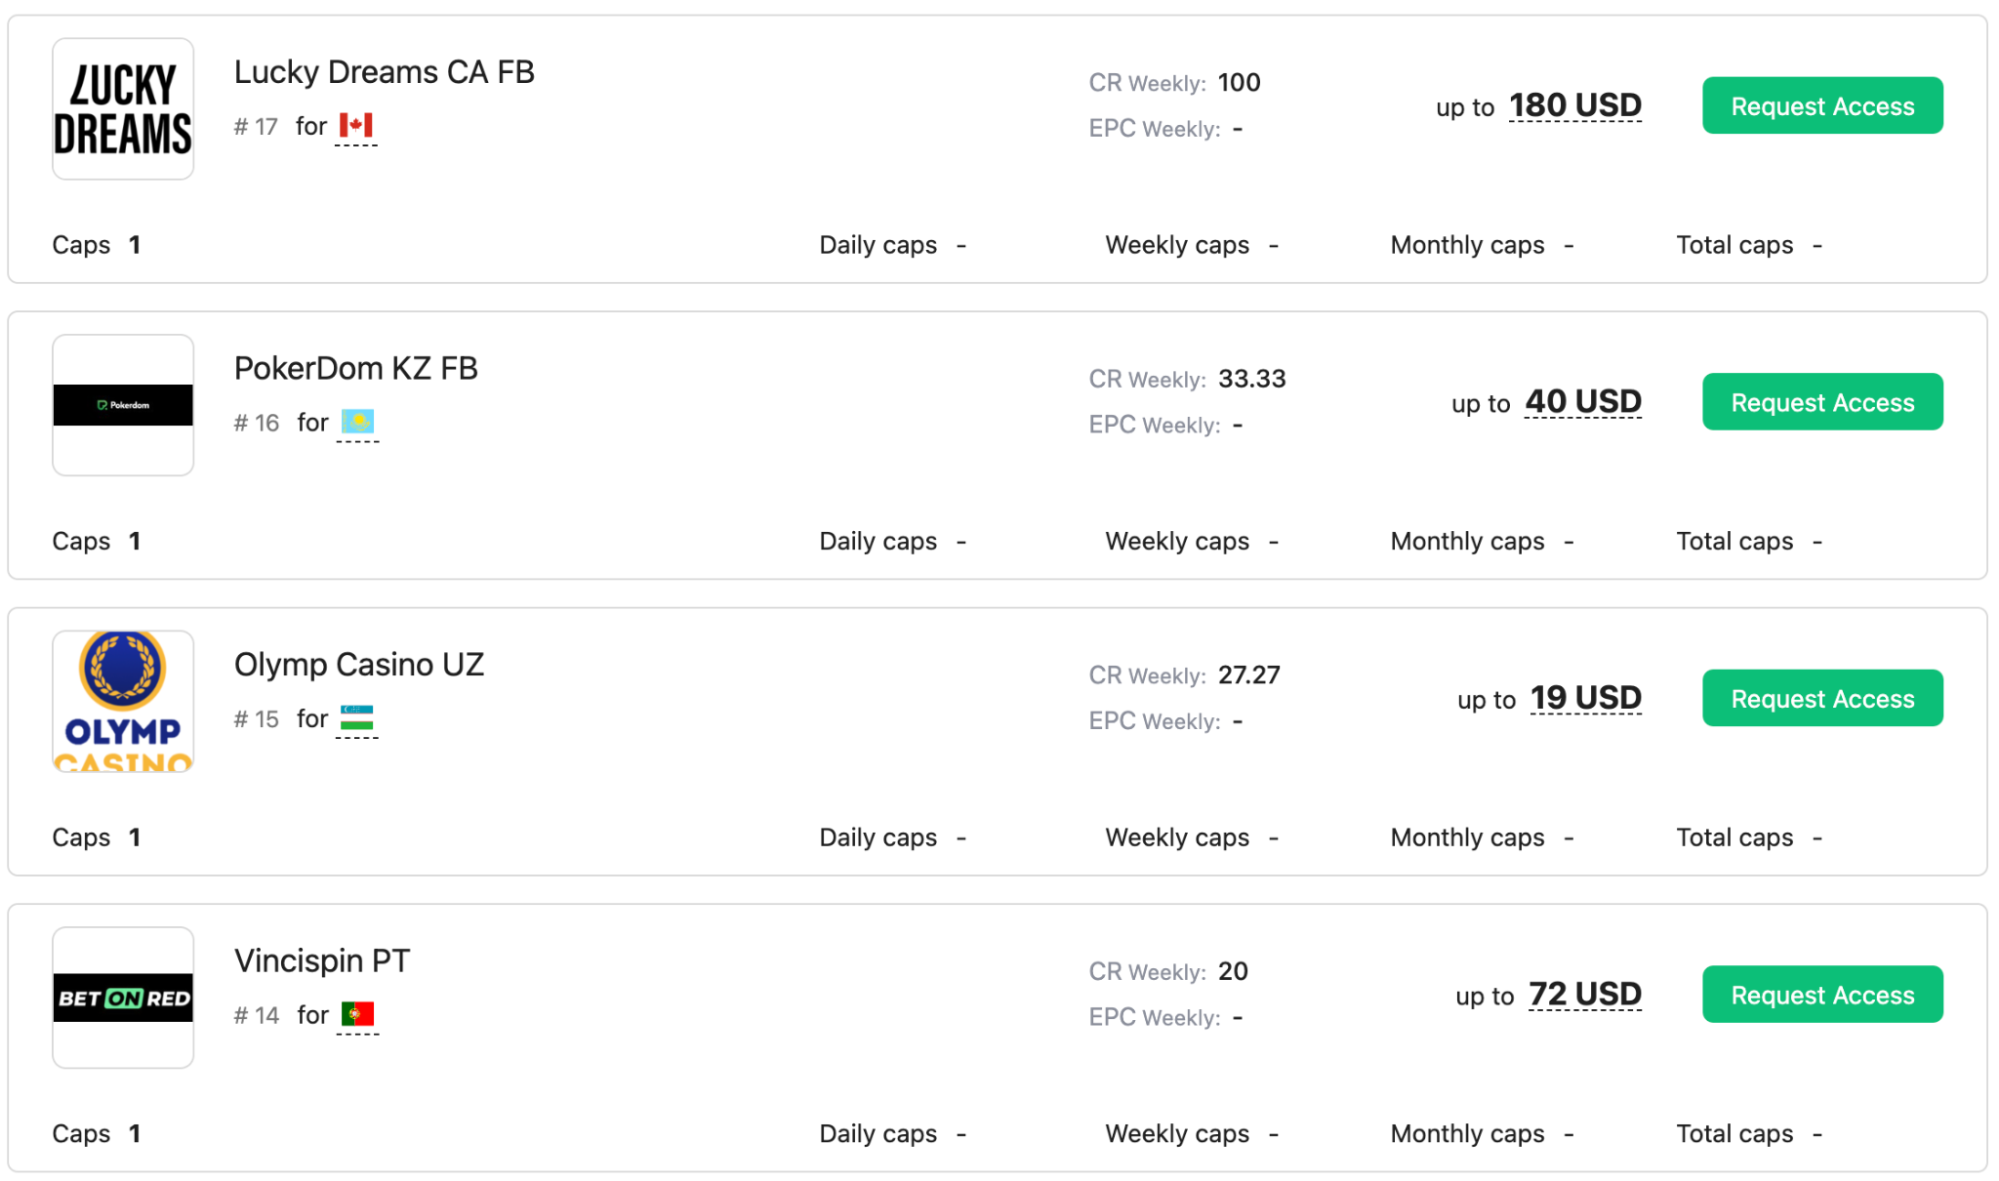Click the 180 USD payout amount
Image resolution: width=1999 pixels, height=1181 pixels.
(1575, 105)
